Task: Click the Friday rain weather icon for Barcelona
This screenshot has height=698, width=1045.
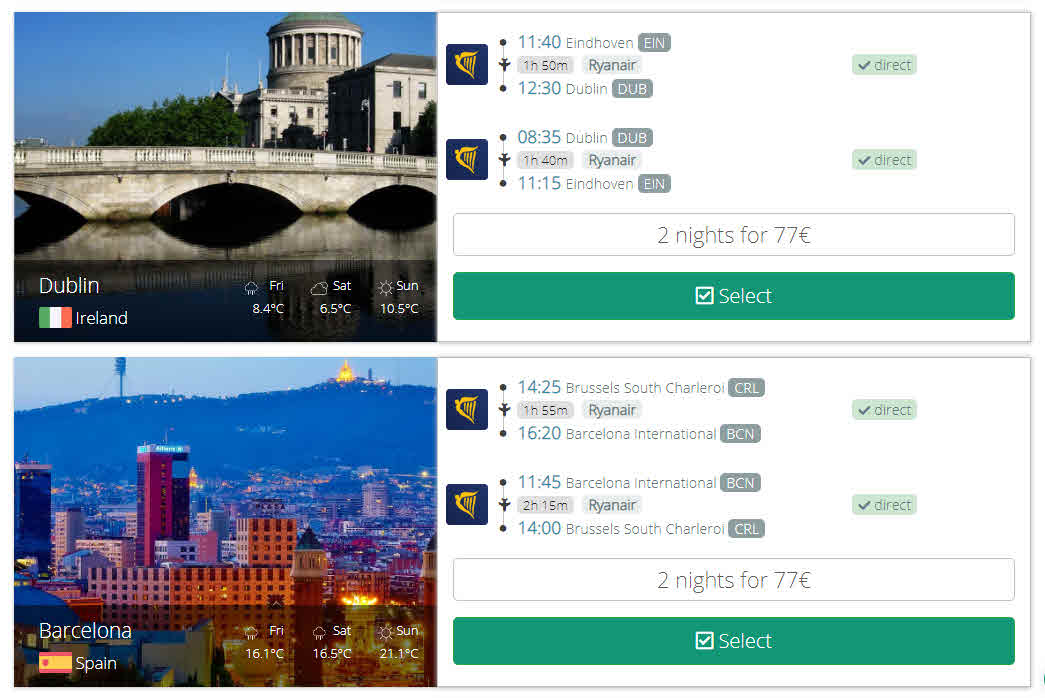Action: click(251, 632)
